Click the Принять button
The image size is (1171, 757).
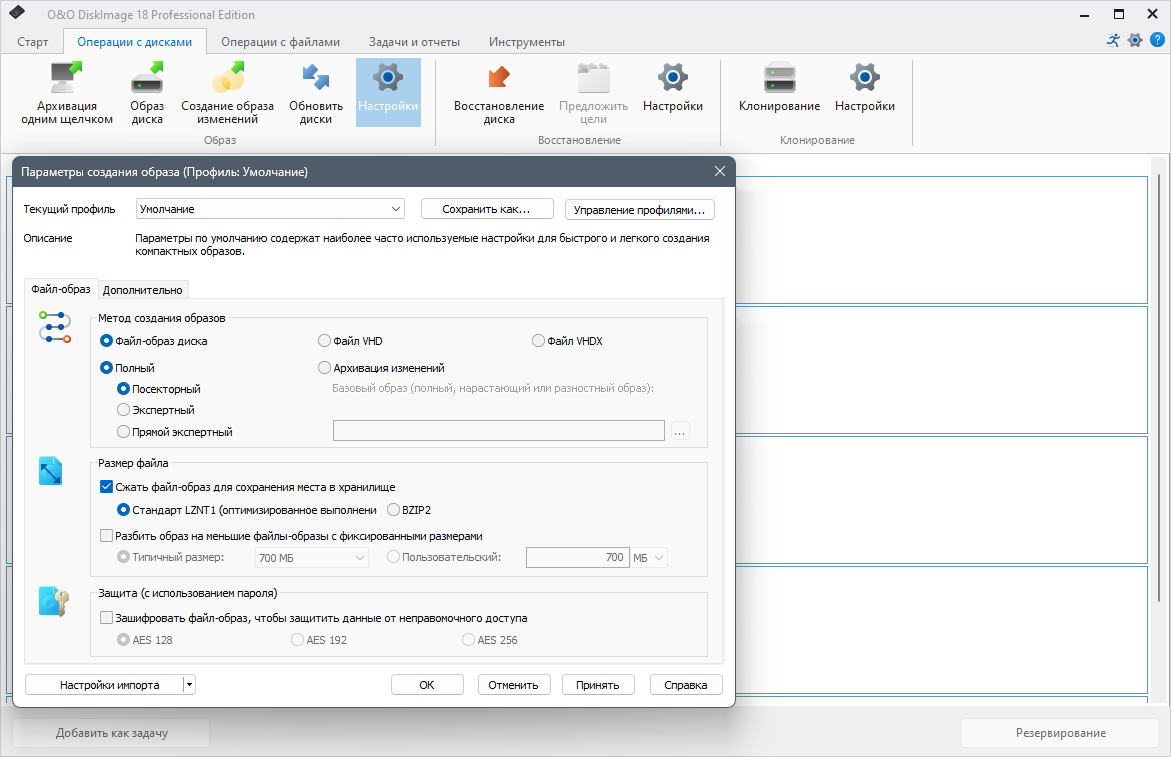point(597,685)
